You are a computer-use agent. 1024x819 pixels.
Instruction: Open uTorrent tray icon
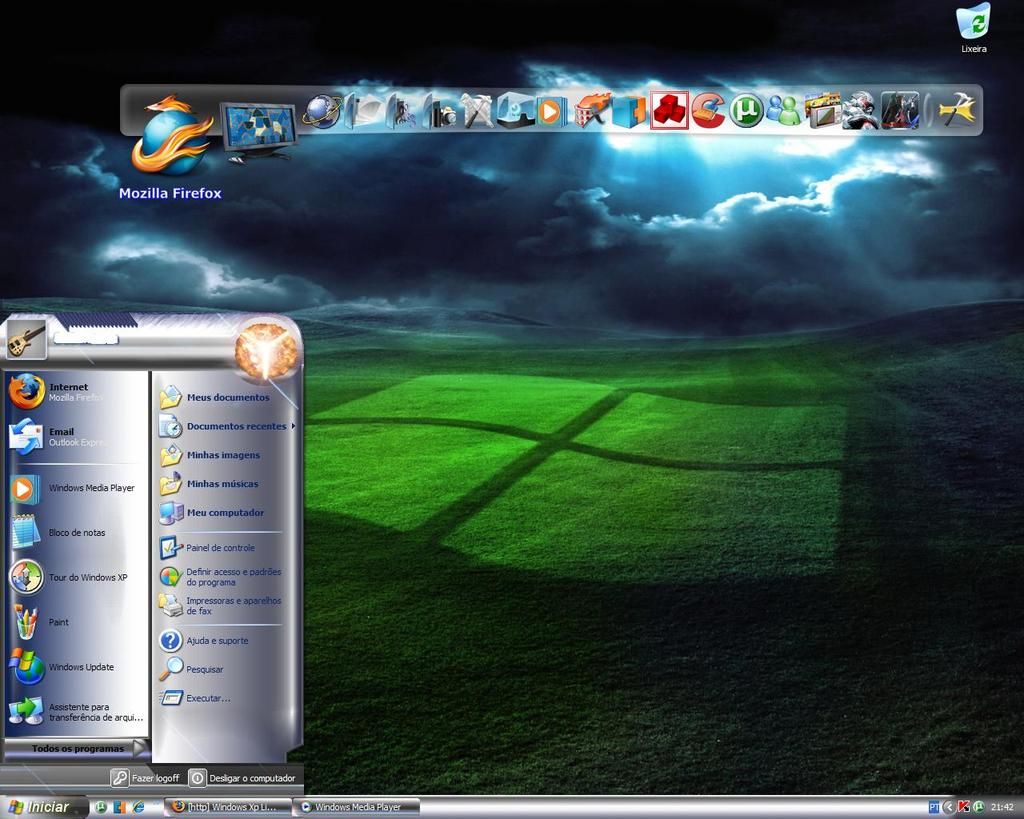tap(978, 807)
